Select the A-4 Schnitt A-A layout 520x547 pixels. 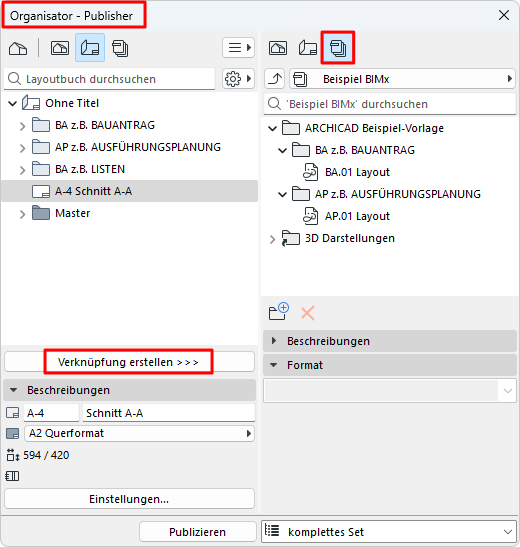pos(130,191)
